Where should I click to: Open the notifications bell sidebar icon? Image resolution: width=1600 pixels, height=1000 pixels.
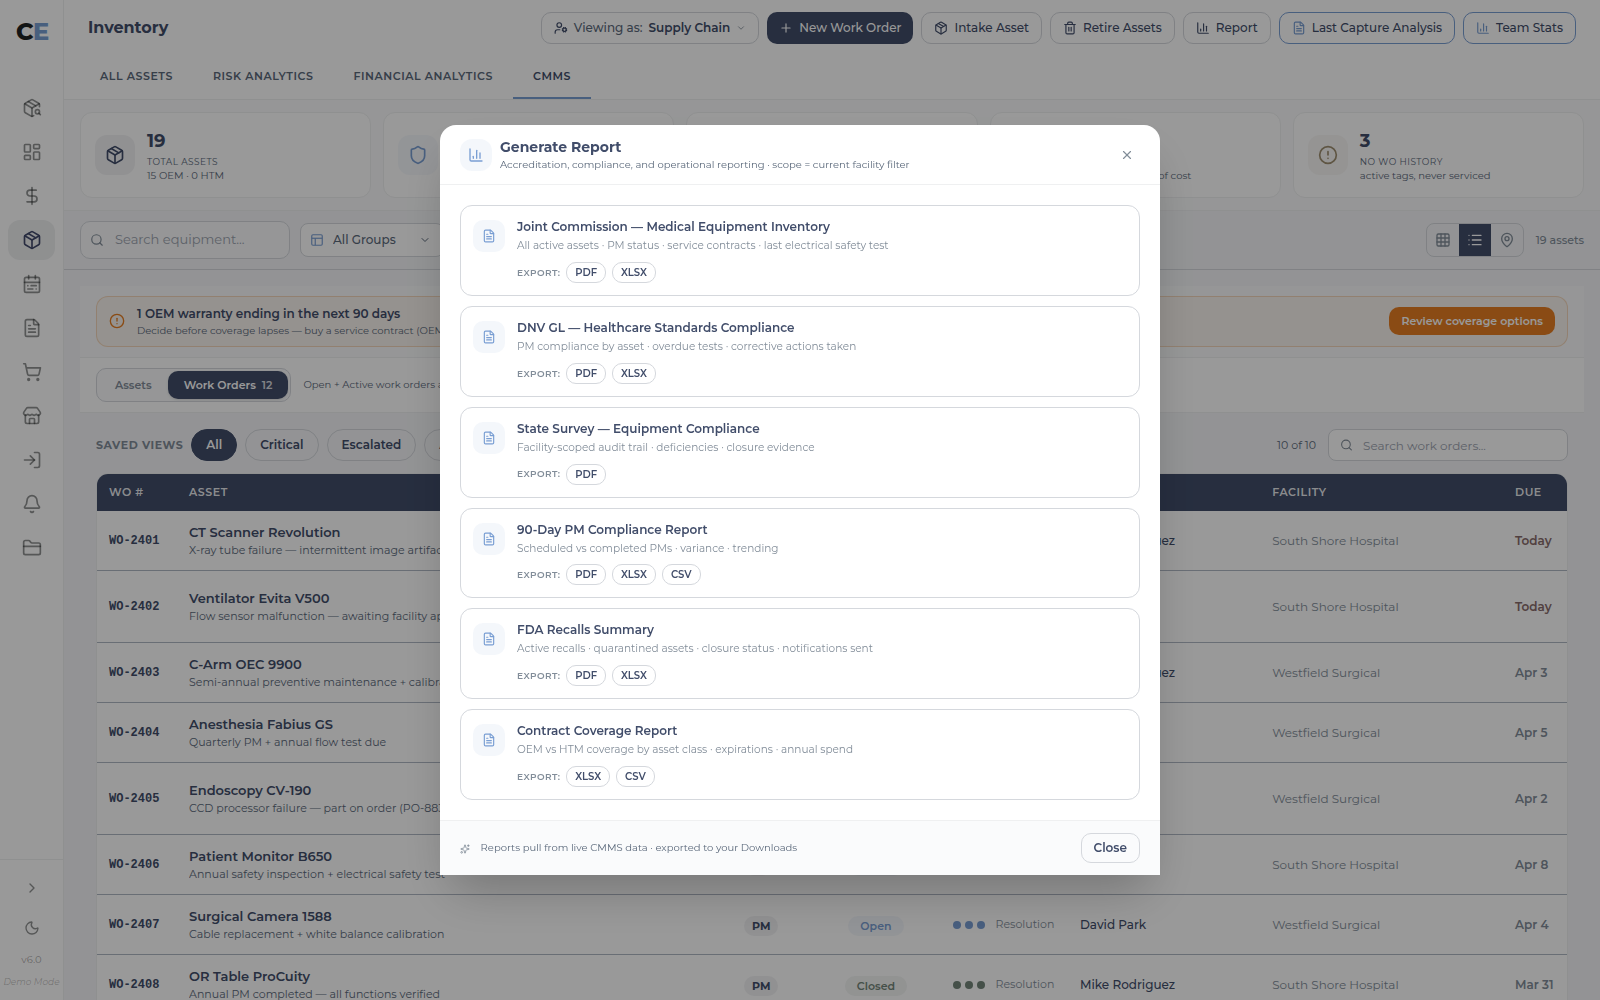[x=32, y=504]
